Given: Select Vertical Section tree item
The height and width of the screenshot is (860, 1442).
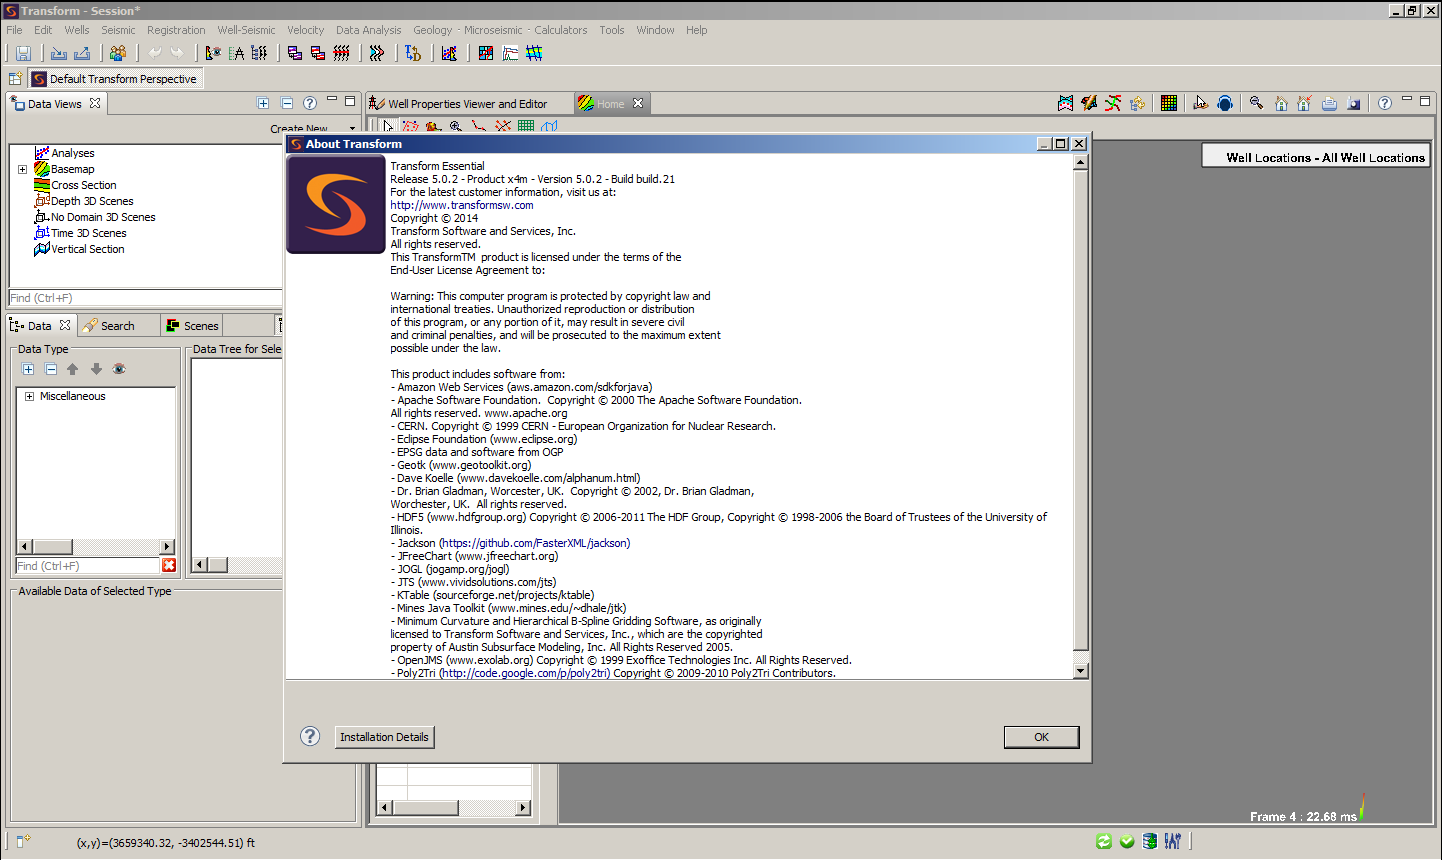Looking at the screenshot, I should [x=88, y=250].
